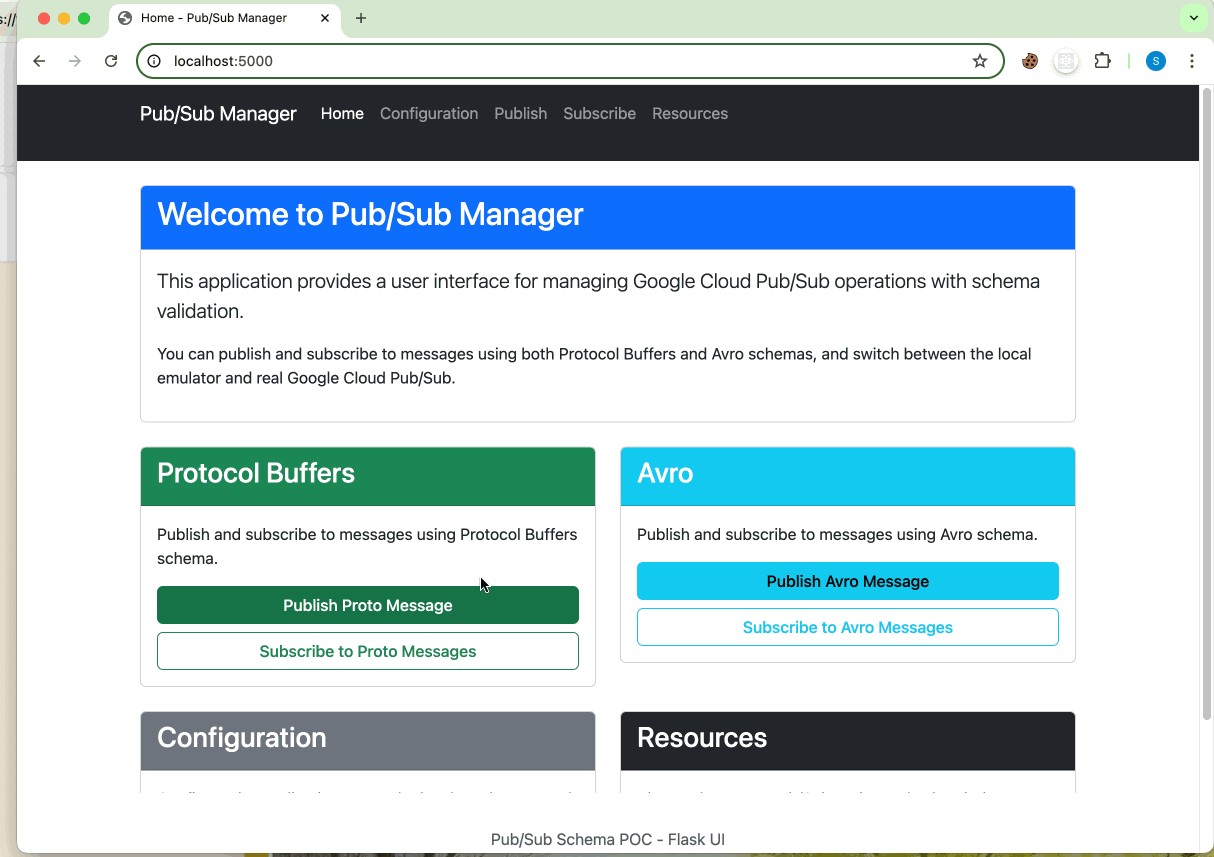Open a new tab with the plus button
This screenshot has height=857, width=1214.
tap(361, 18)
